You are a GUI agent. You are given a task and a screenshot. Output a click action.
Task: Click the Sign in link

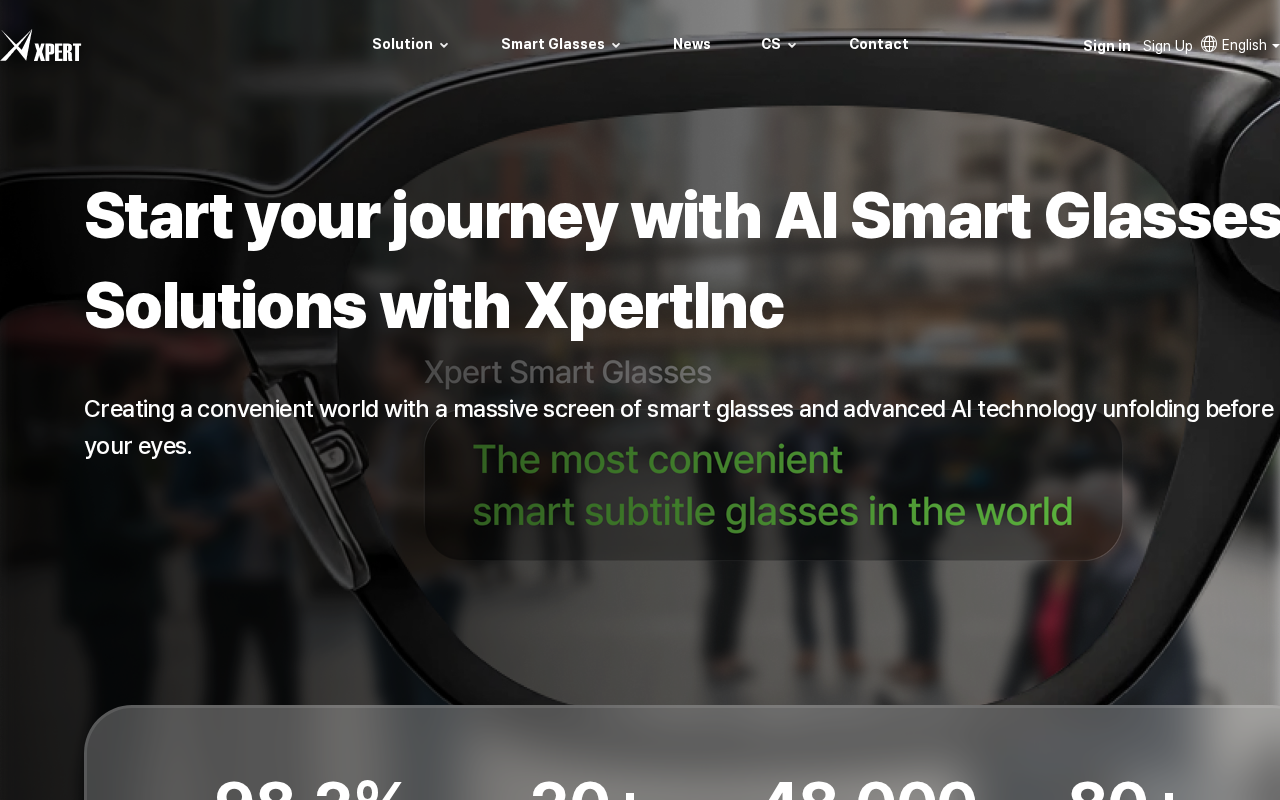point(1107,46)
